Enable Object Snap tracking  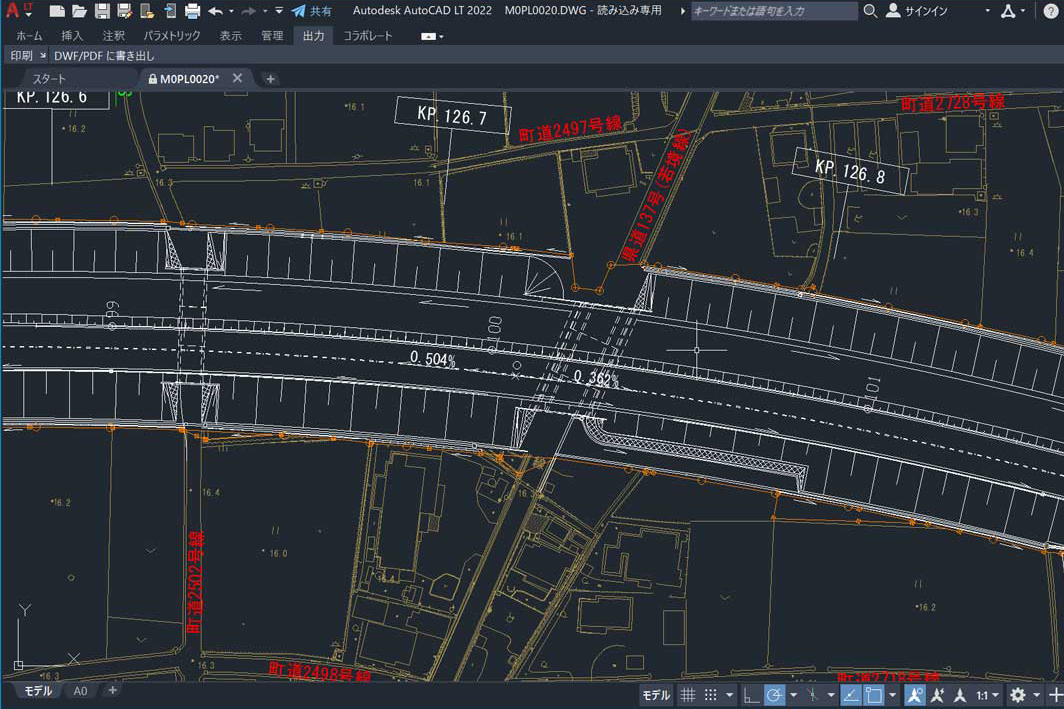(851, 694)
